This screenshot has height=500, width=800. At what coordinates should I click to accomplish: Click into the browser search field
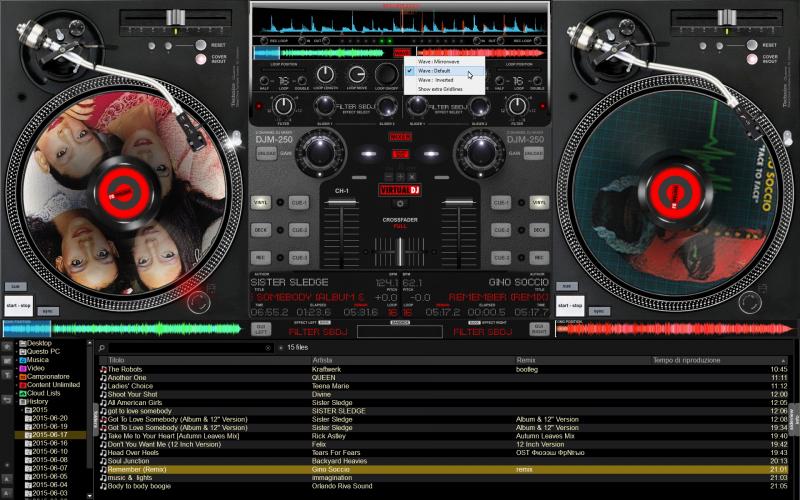(186, 347)
